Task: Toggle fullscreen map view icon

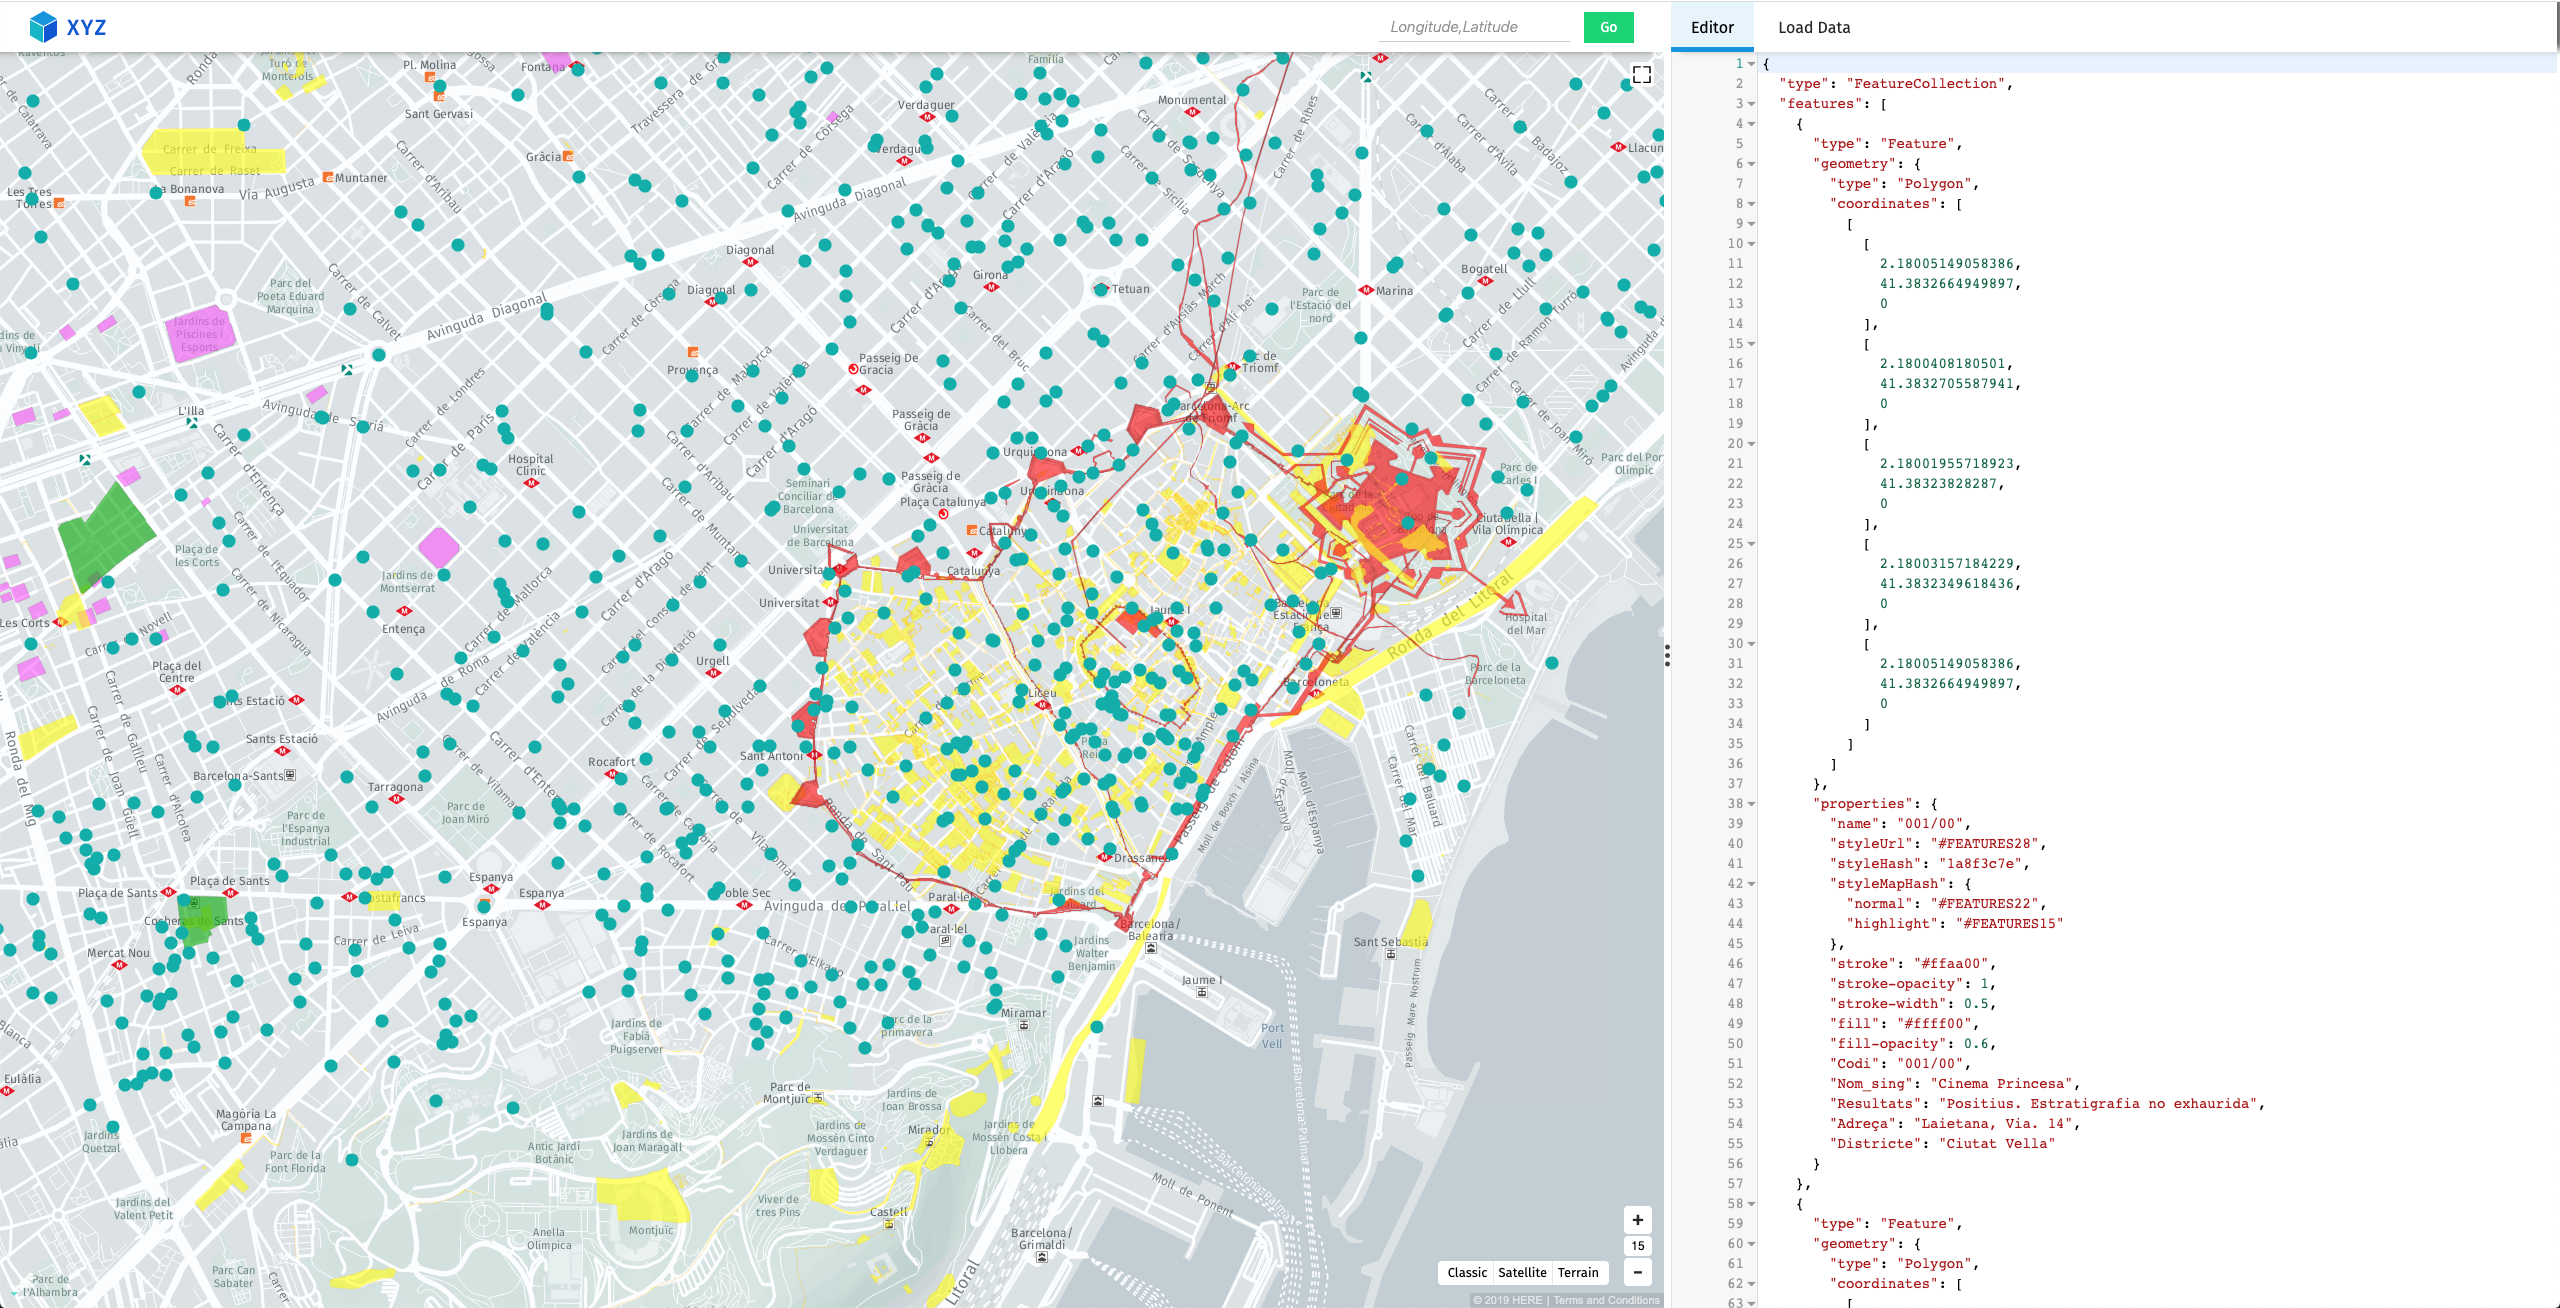Action: 1641,75
